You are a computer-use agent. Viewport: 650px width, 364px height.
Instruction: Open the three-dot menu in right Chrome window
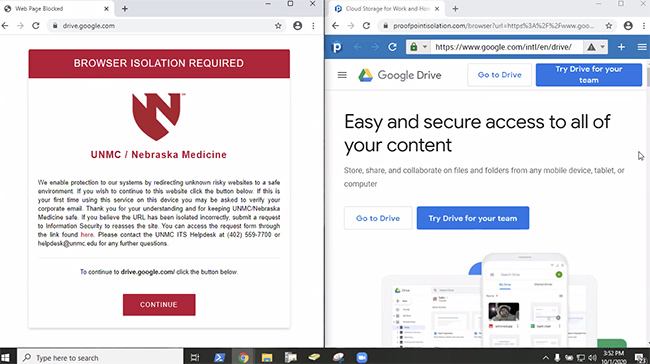(x=644, y=26)
